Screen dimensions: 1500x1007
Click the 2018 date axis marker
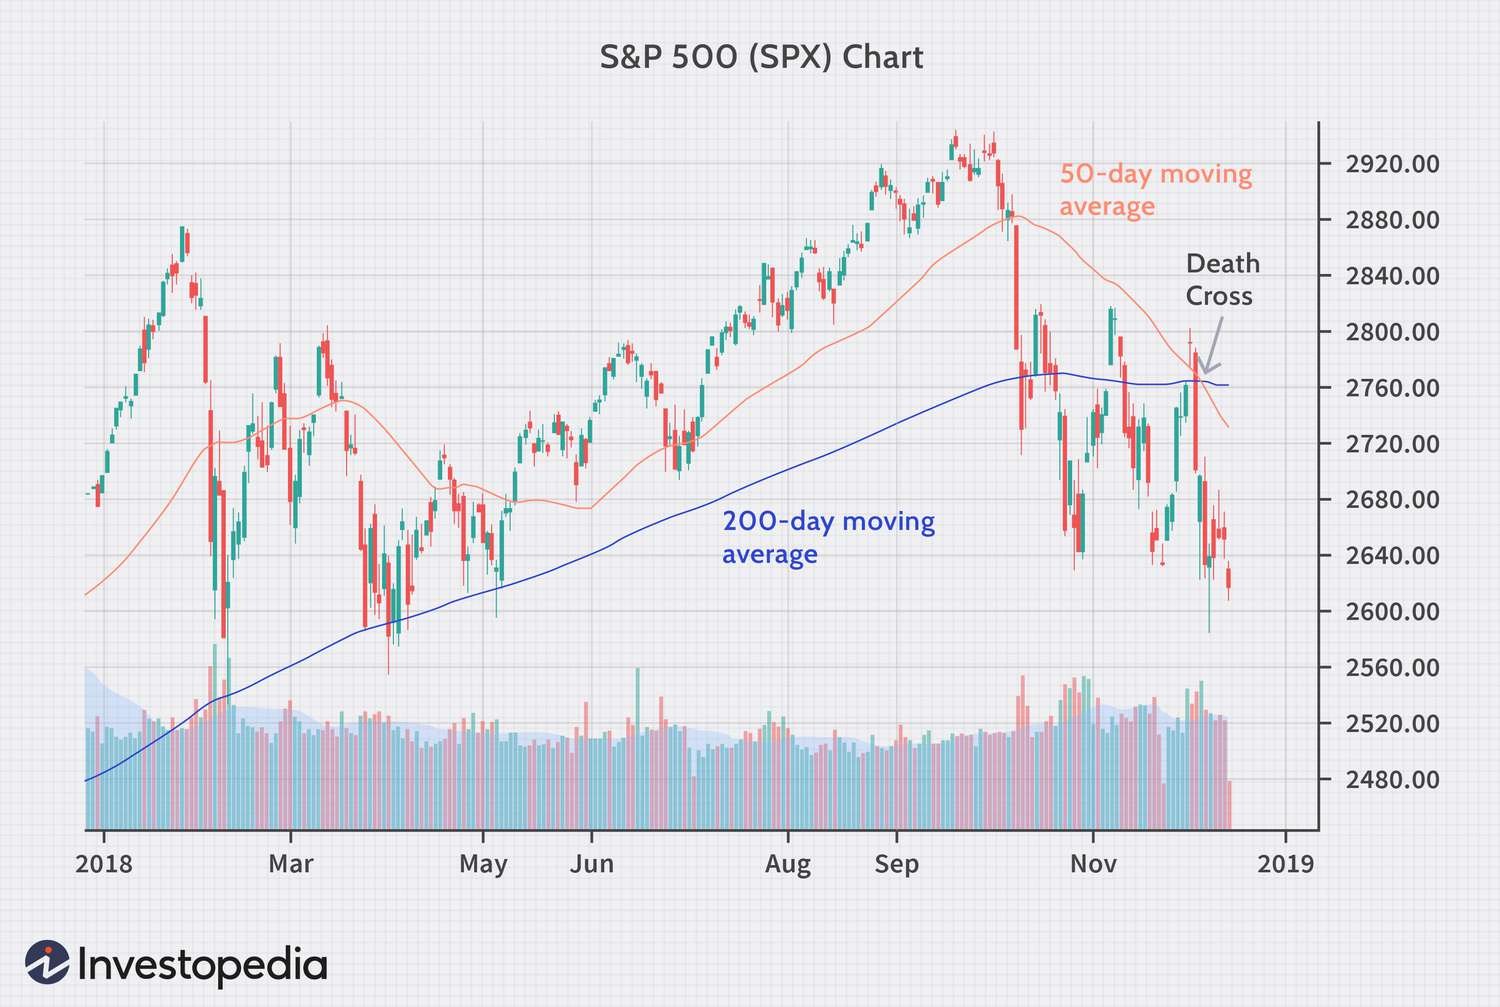pos(104,863)
